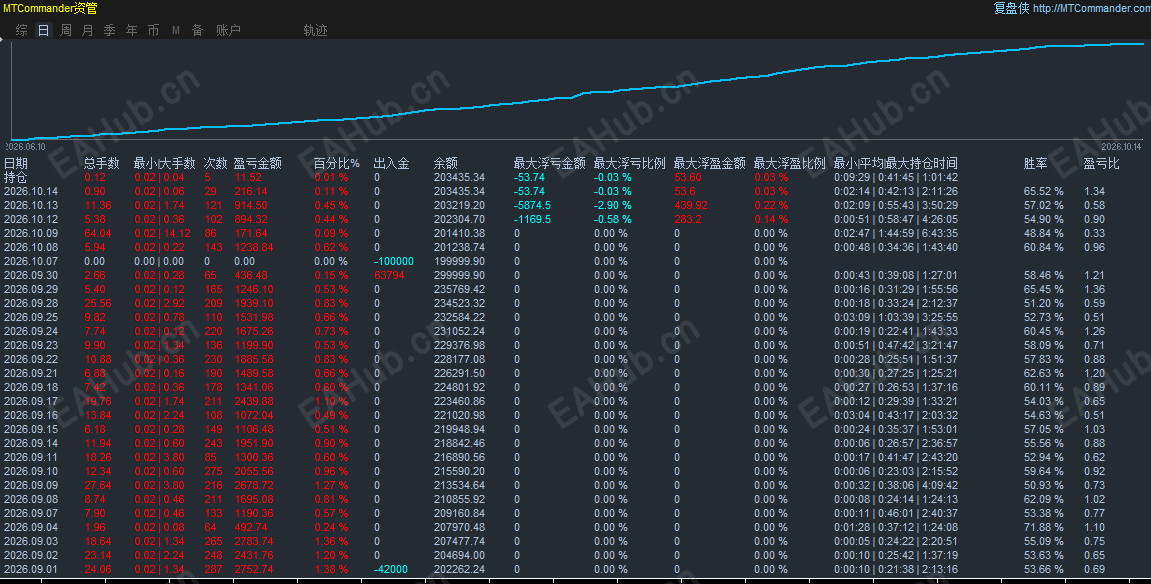Screen dimensions: 1151x584
Task: Click the 299999.90 balance value
Action: tap(460, 275)
